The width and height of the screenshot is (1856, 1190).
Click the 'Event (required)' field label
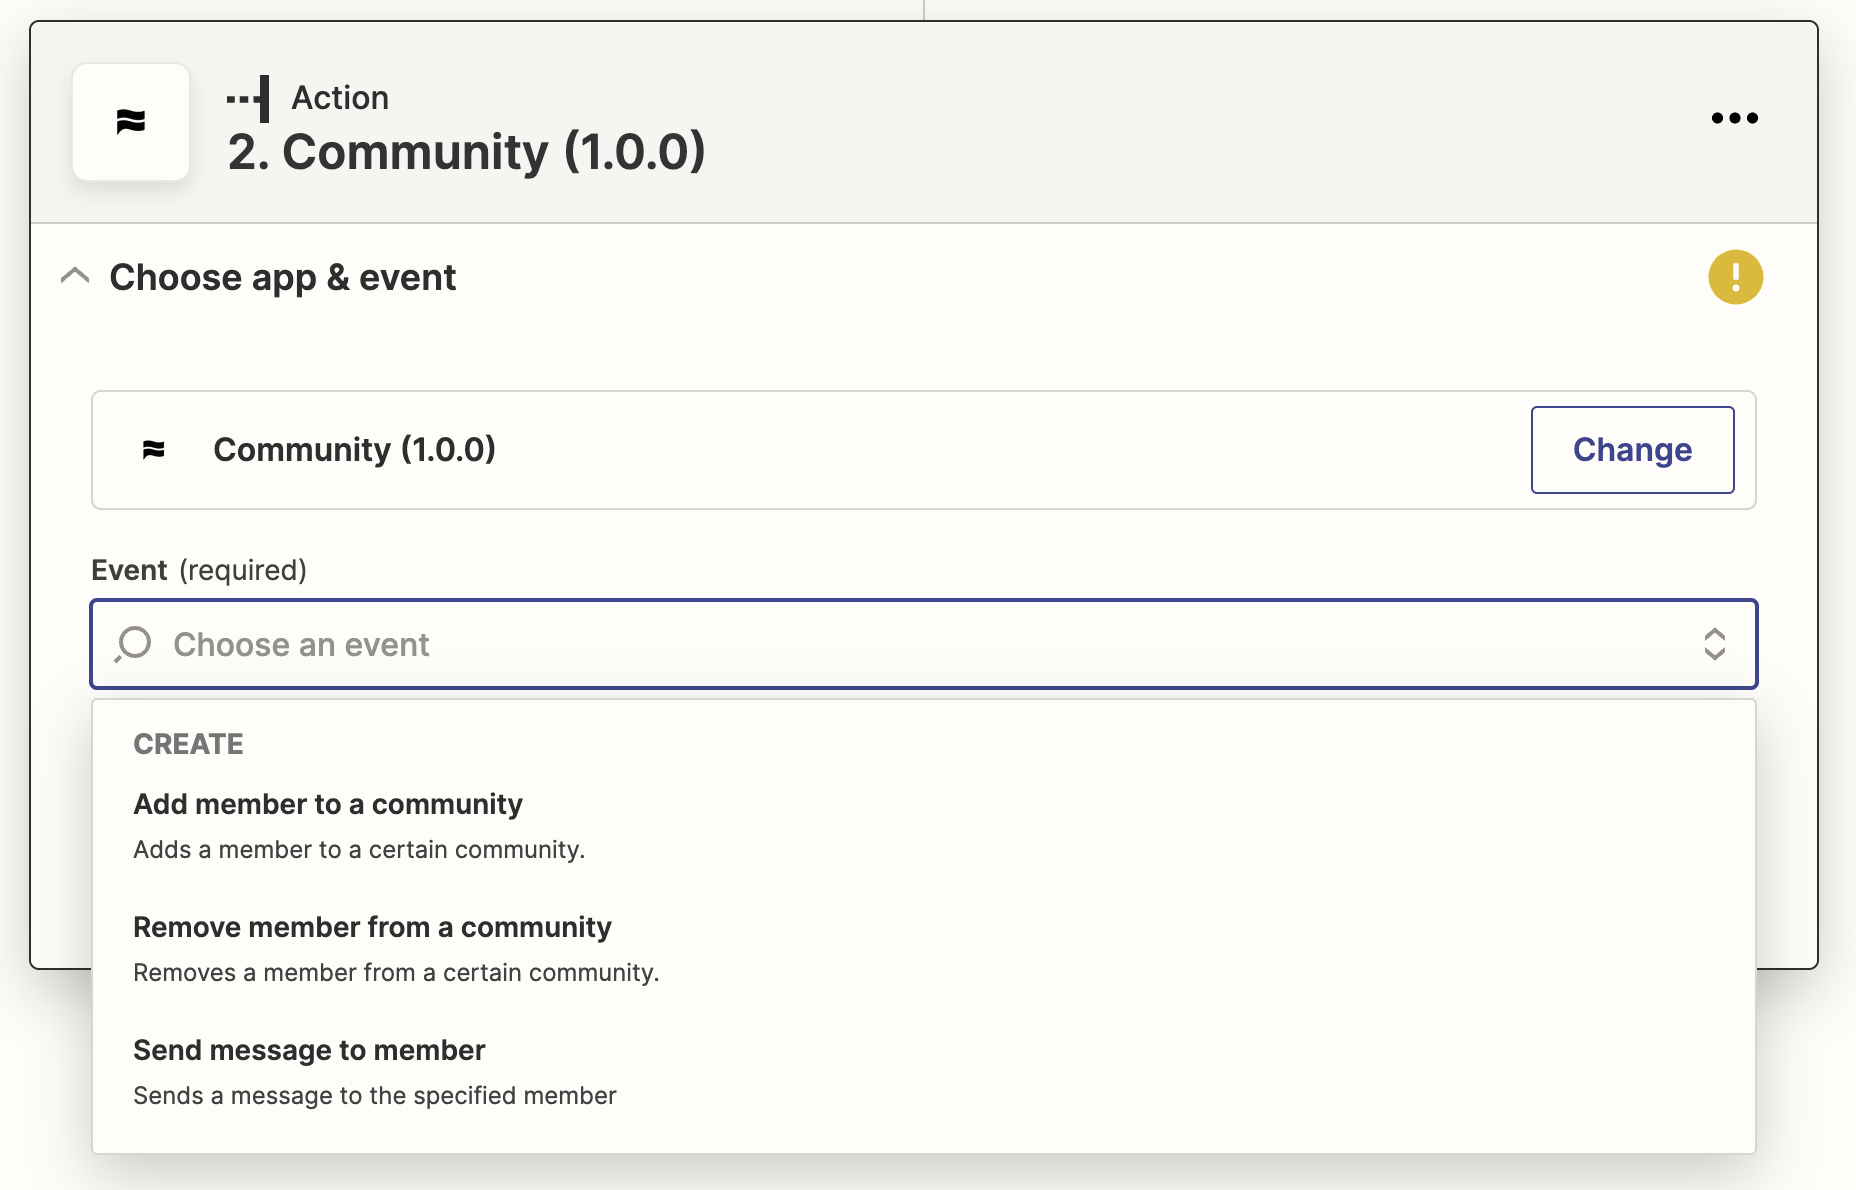pos(199,570)
